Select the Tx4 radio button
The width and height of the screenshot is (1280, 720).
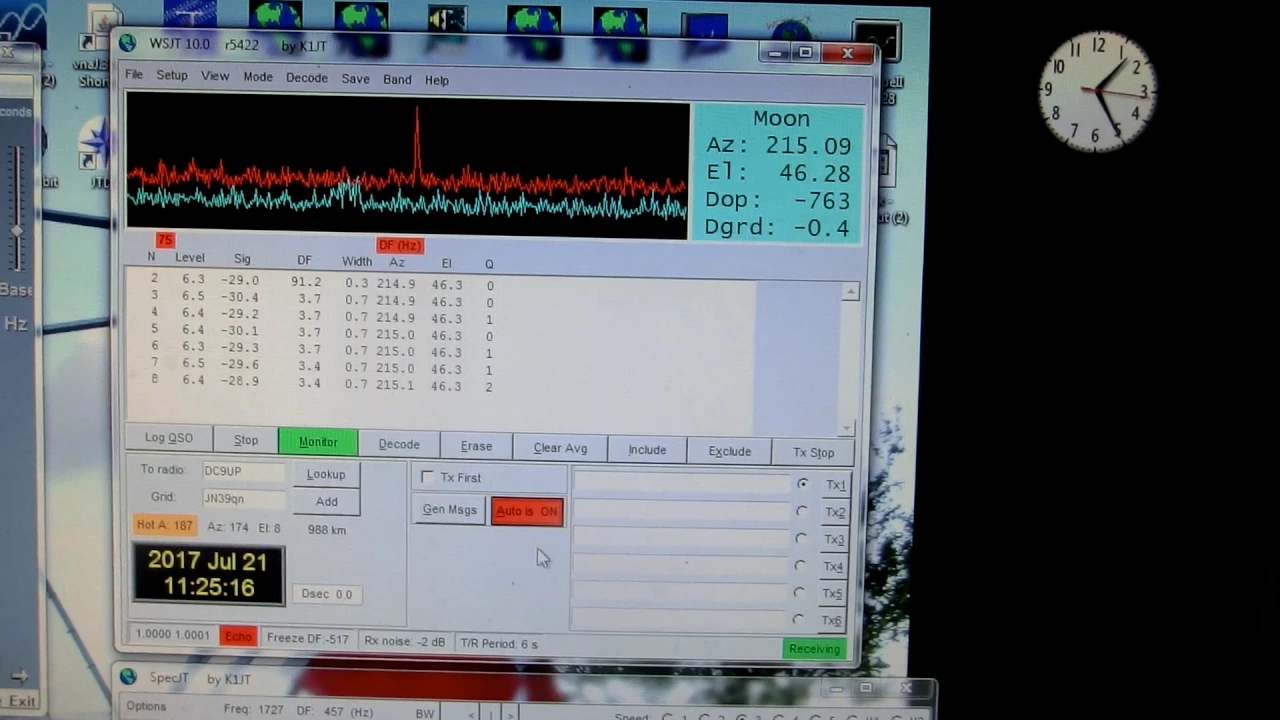tap(800, 565)
